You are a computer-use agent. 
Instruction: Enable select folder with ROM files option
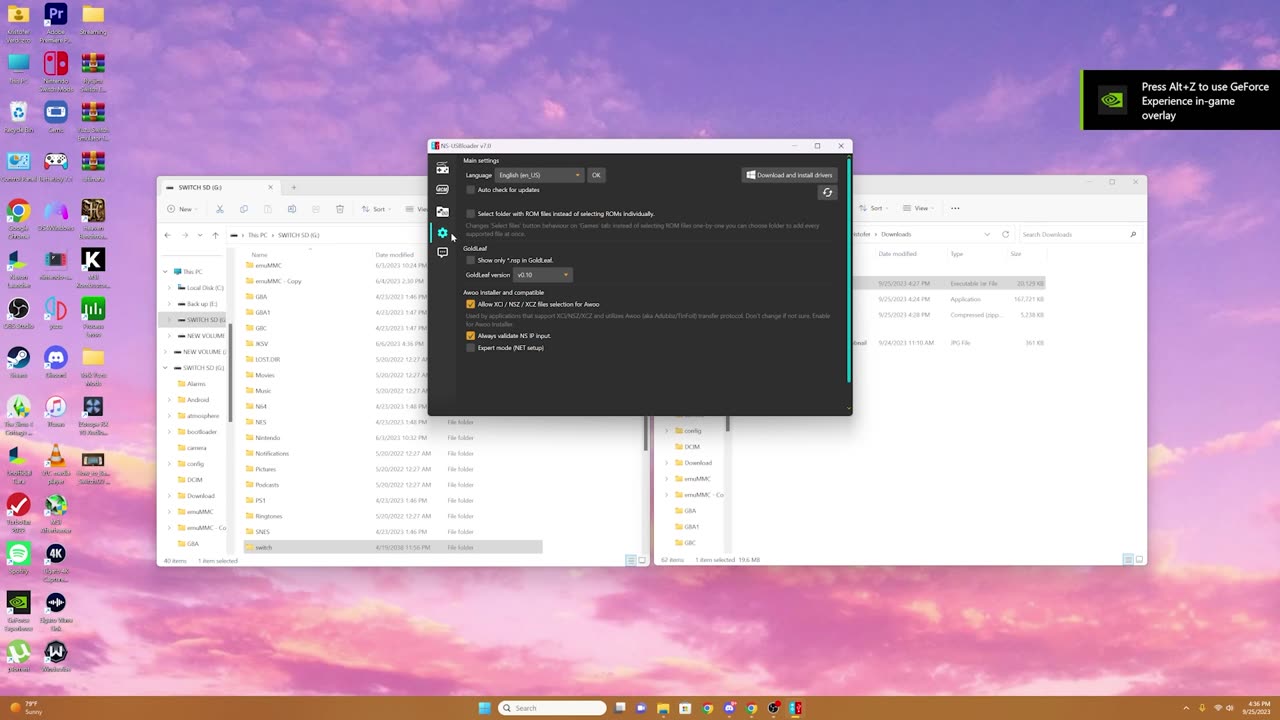coord(471,214)
